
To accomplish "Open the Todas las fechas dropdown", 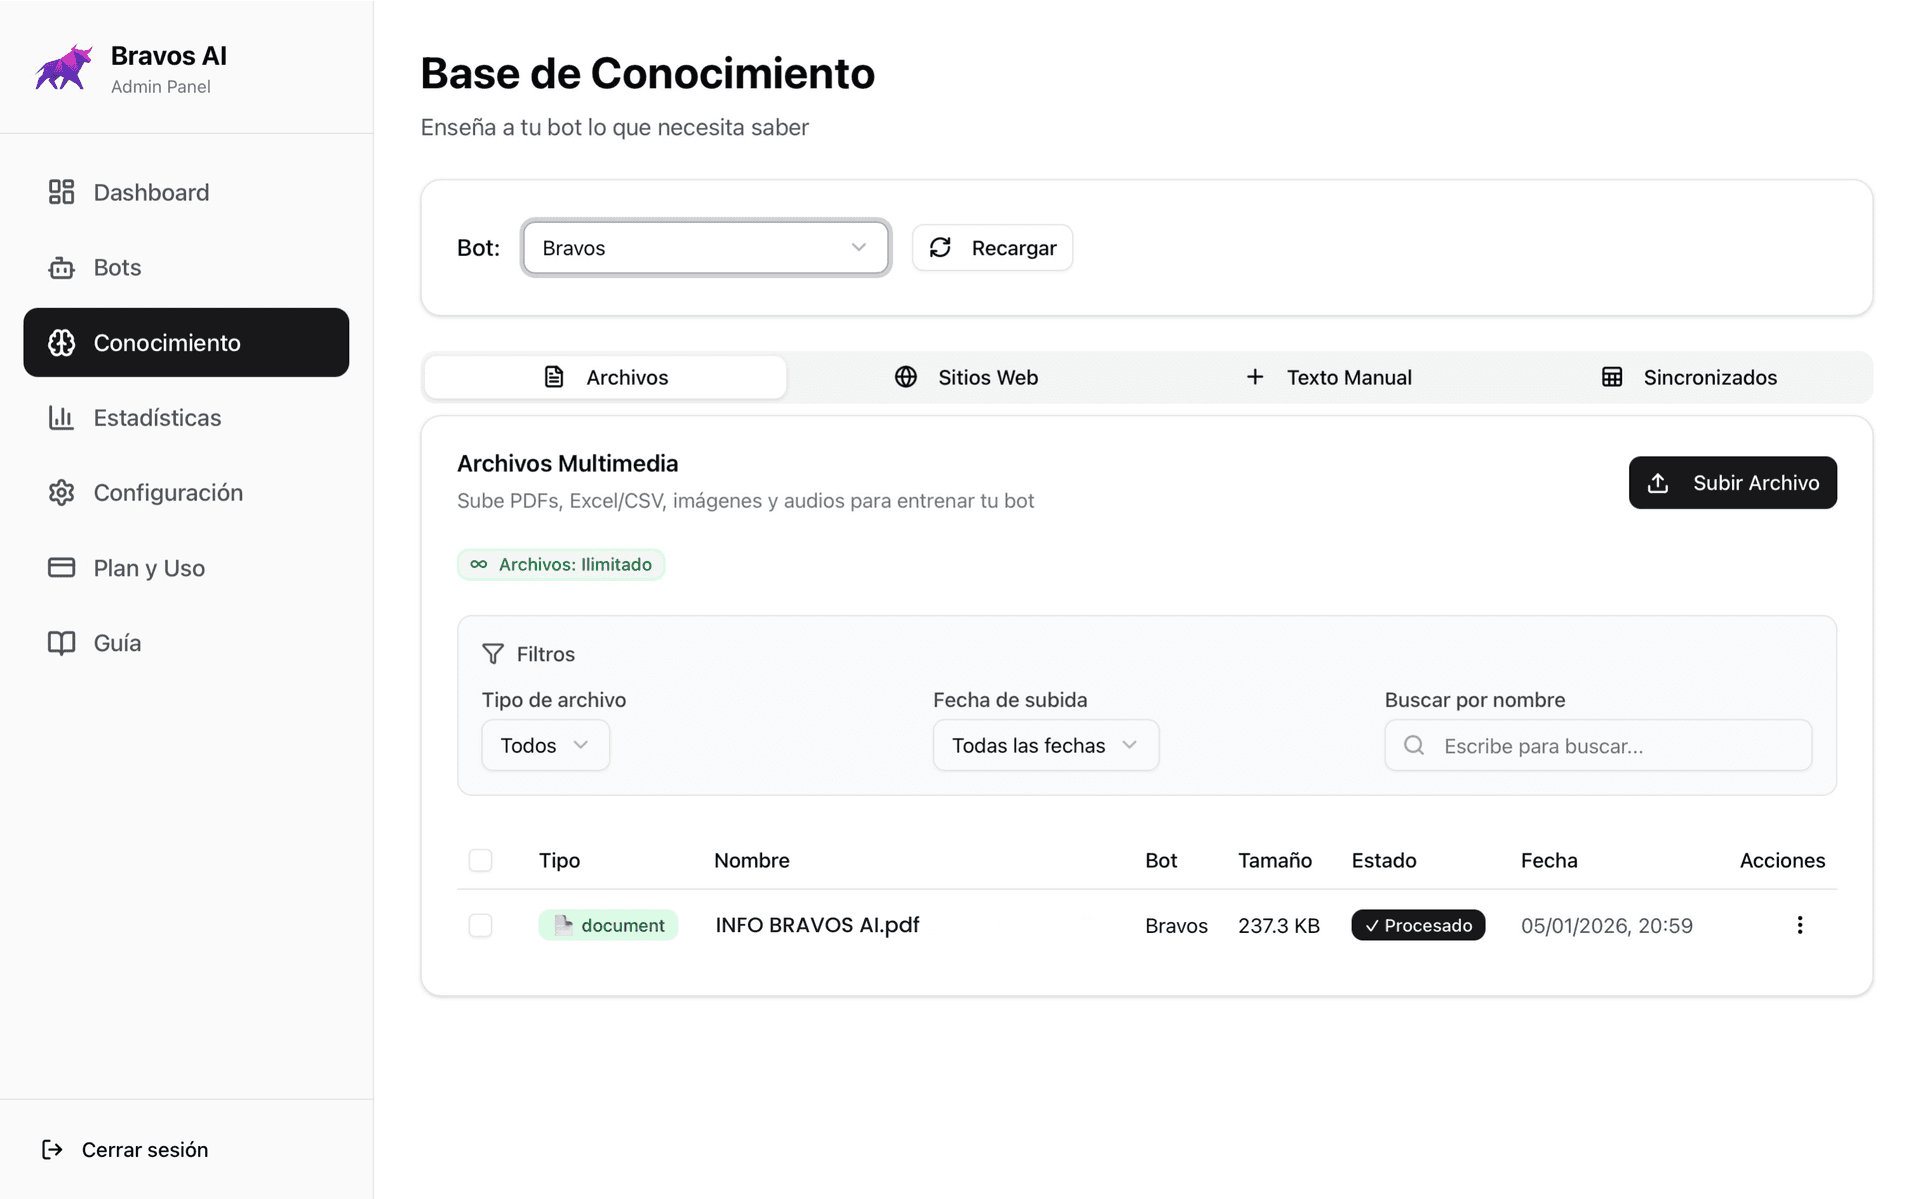I will [x=1045, y=745].
